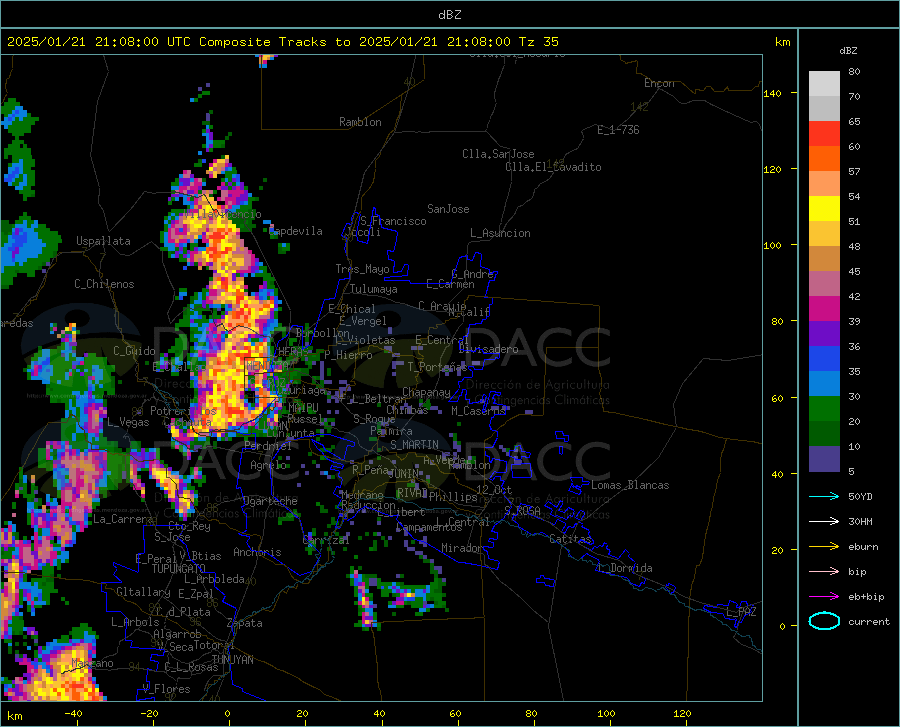This screenshot has width=900, height=727.
Task: Click the 'Gltallary' place label
Action: (143, 592)
